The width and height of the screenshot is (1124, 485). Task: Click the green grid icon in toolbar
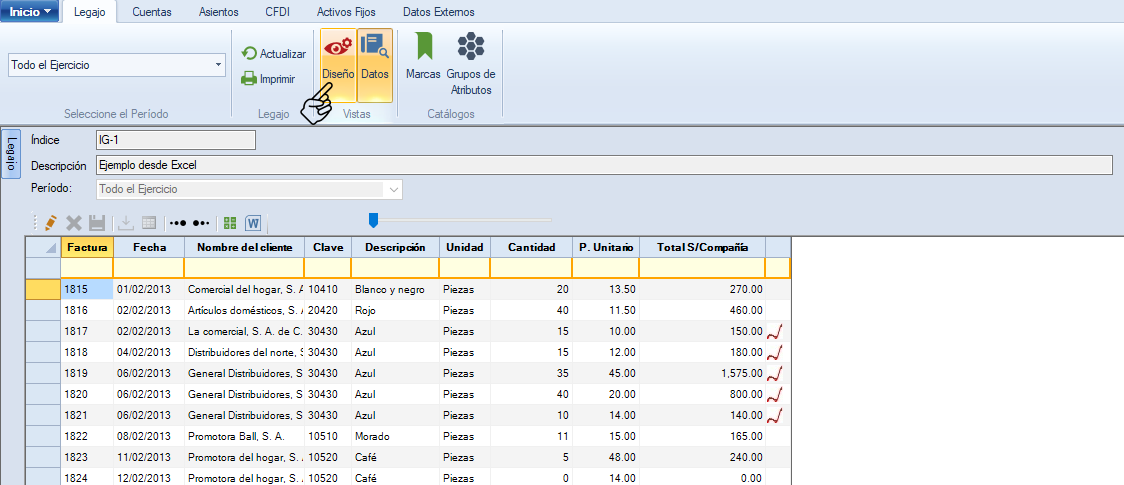click(230, 223)
